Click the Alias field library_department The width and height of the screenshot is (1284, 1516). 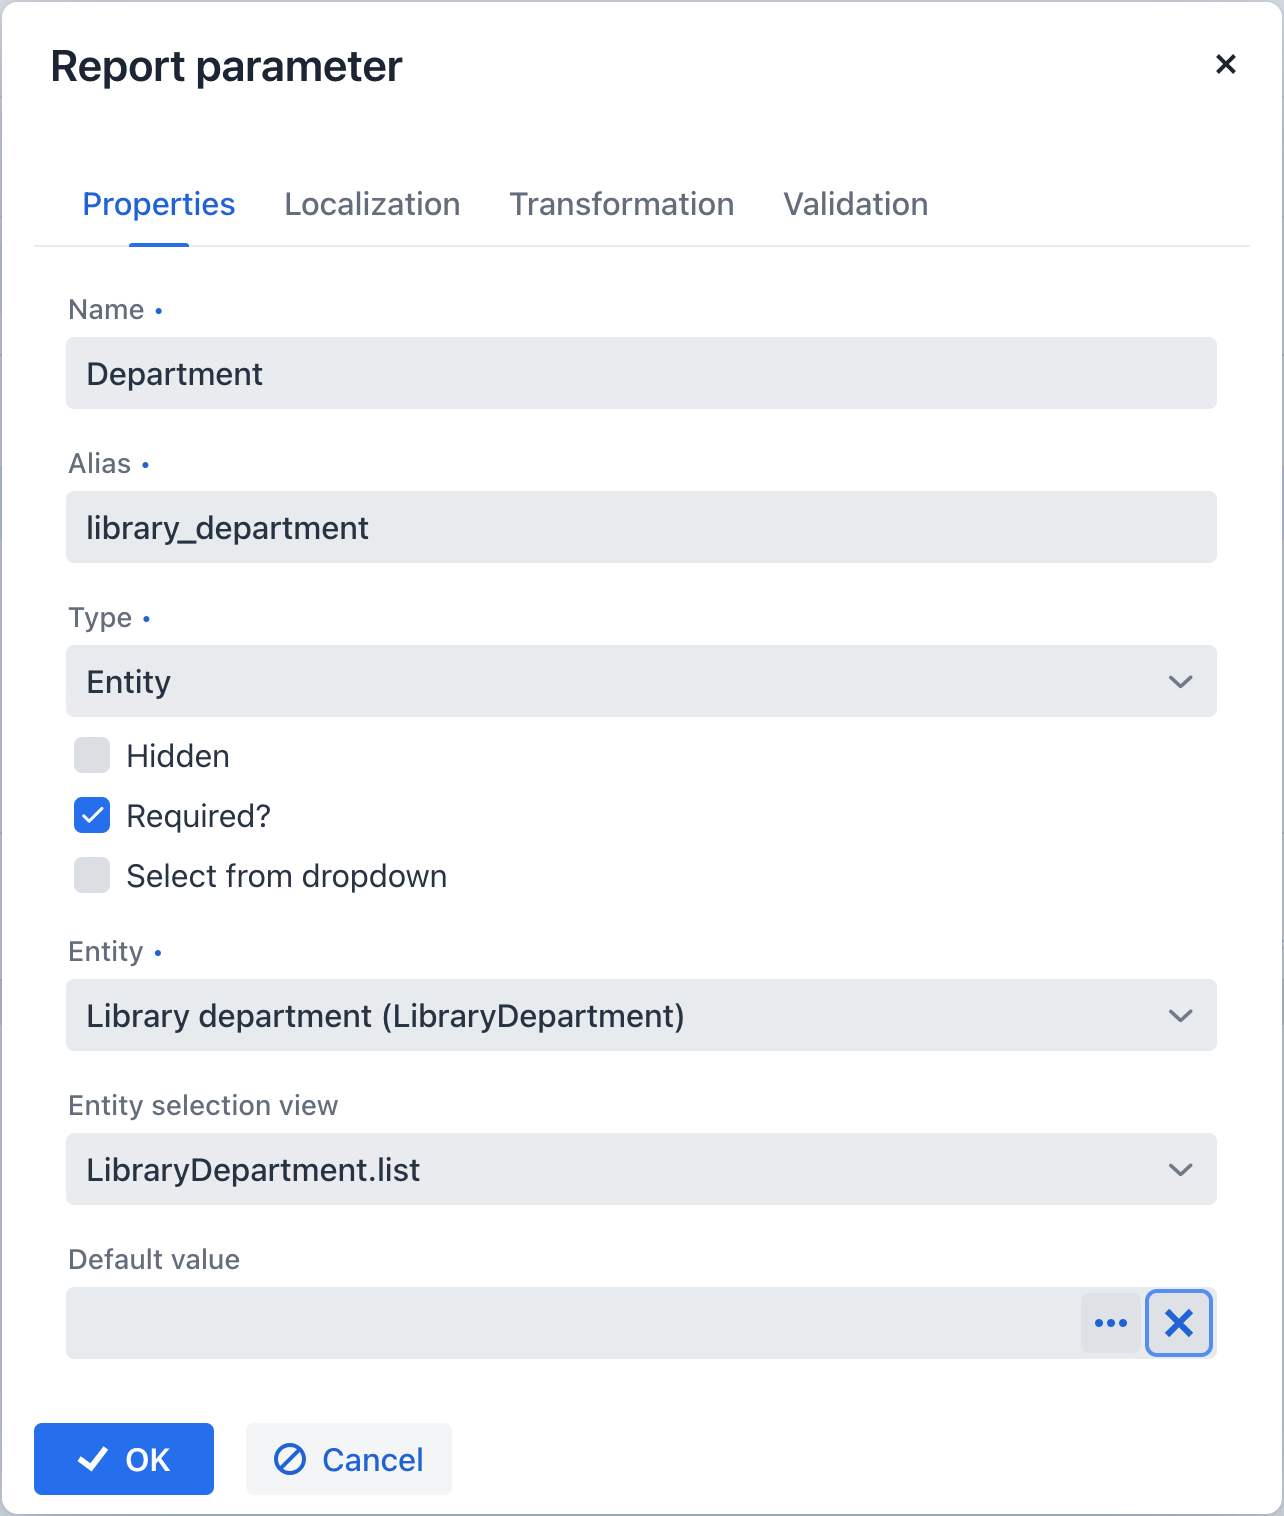641,527
